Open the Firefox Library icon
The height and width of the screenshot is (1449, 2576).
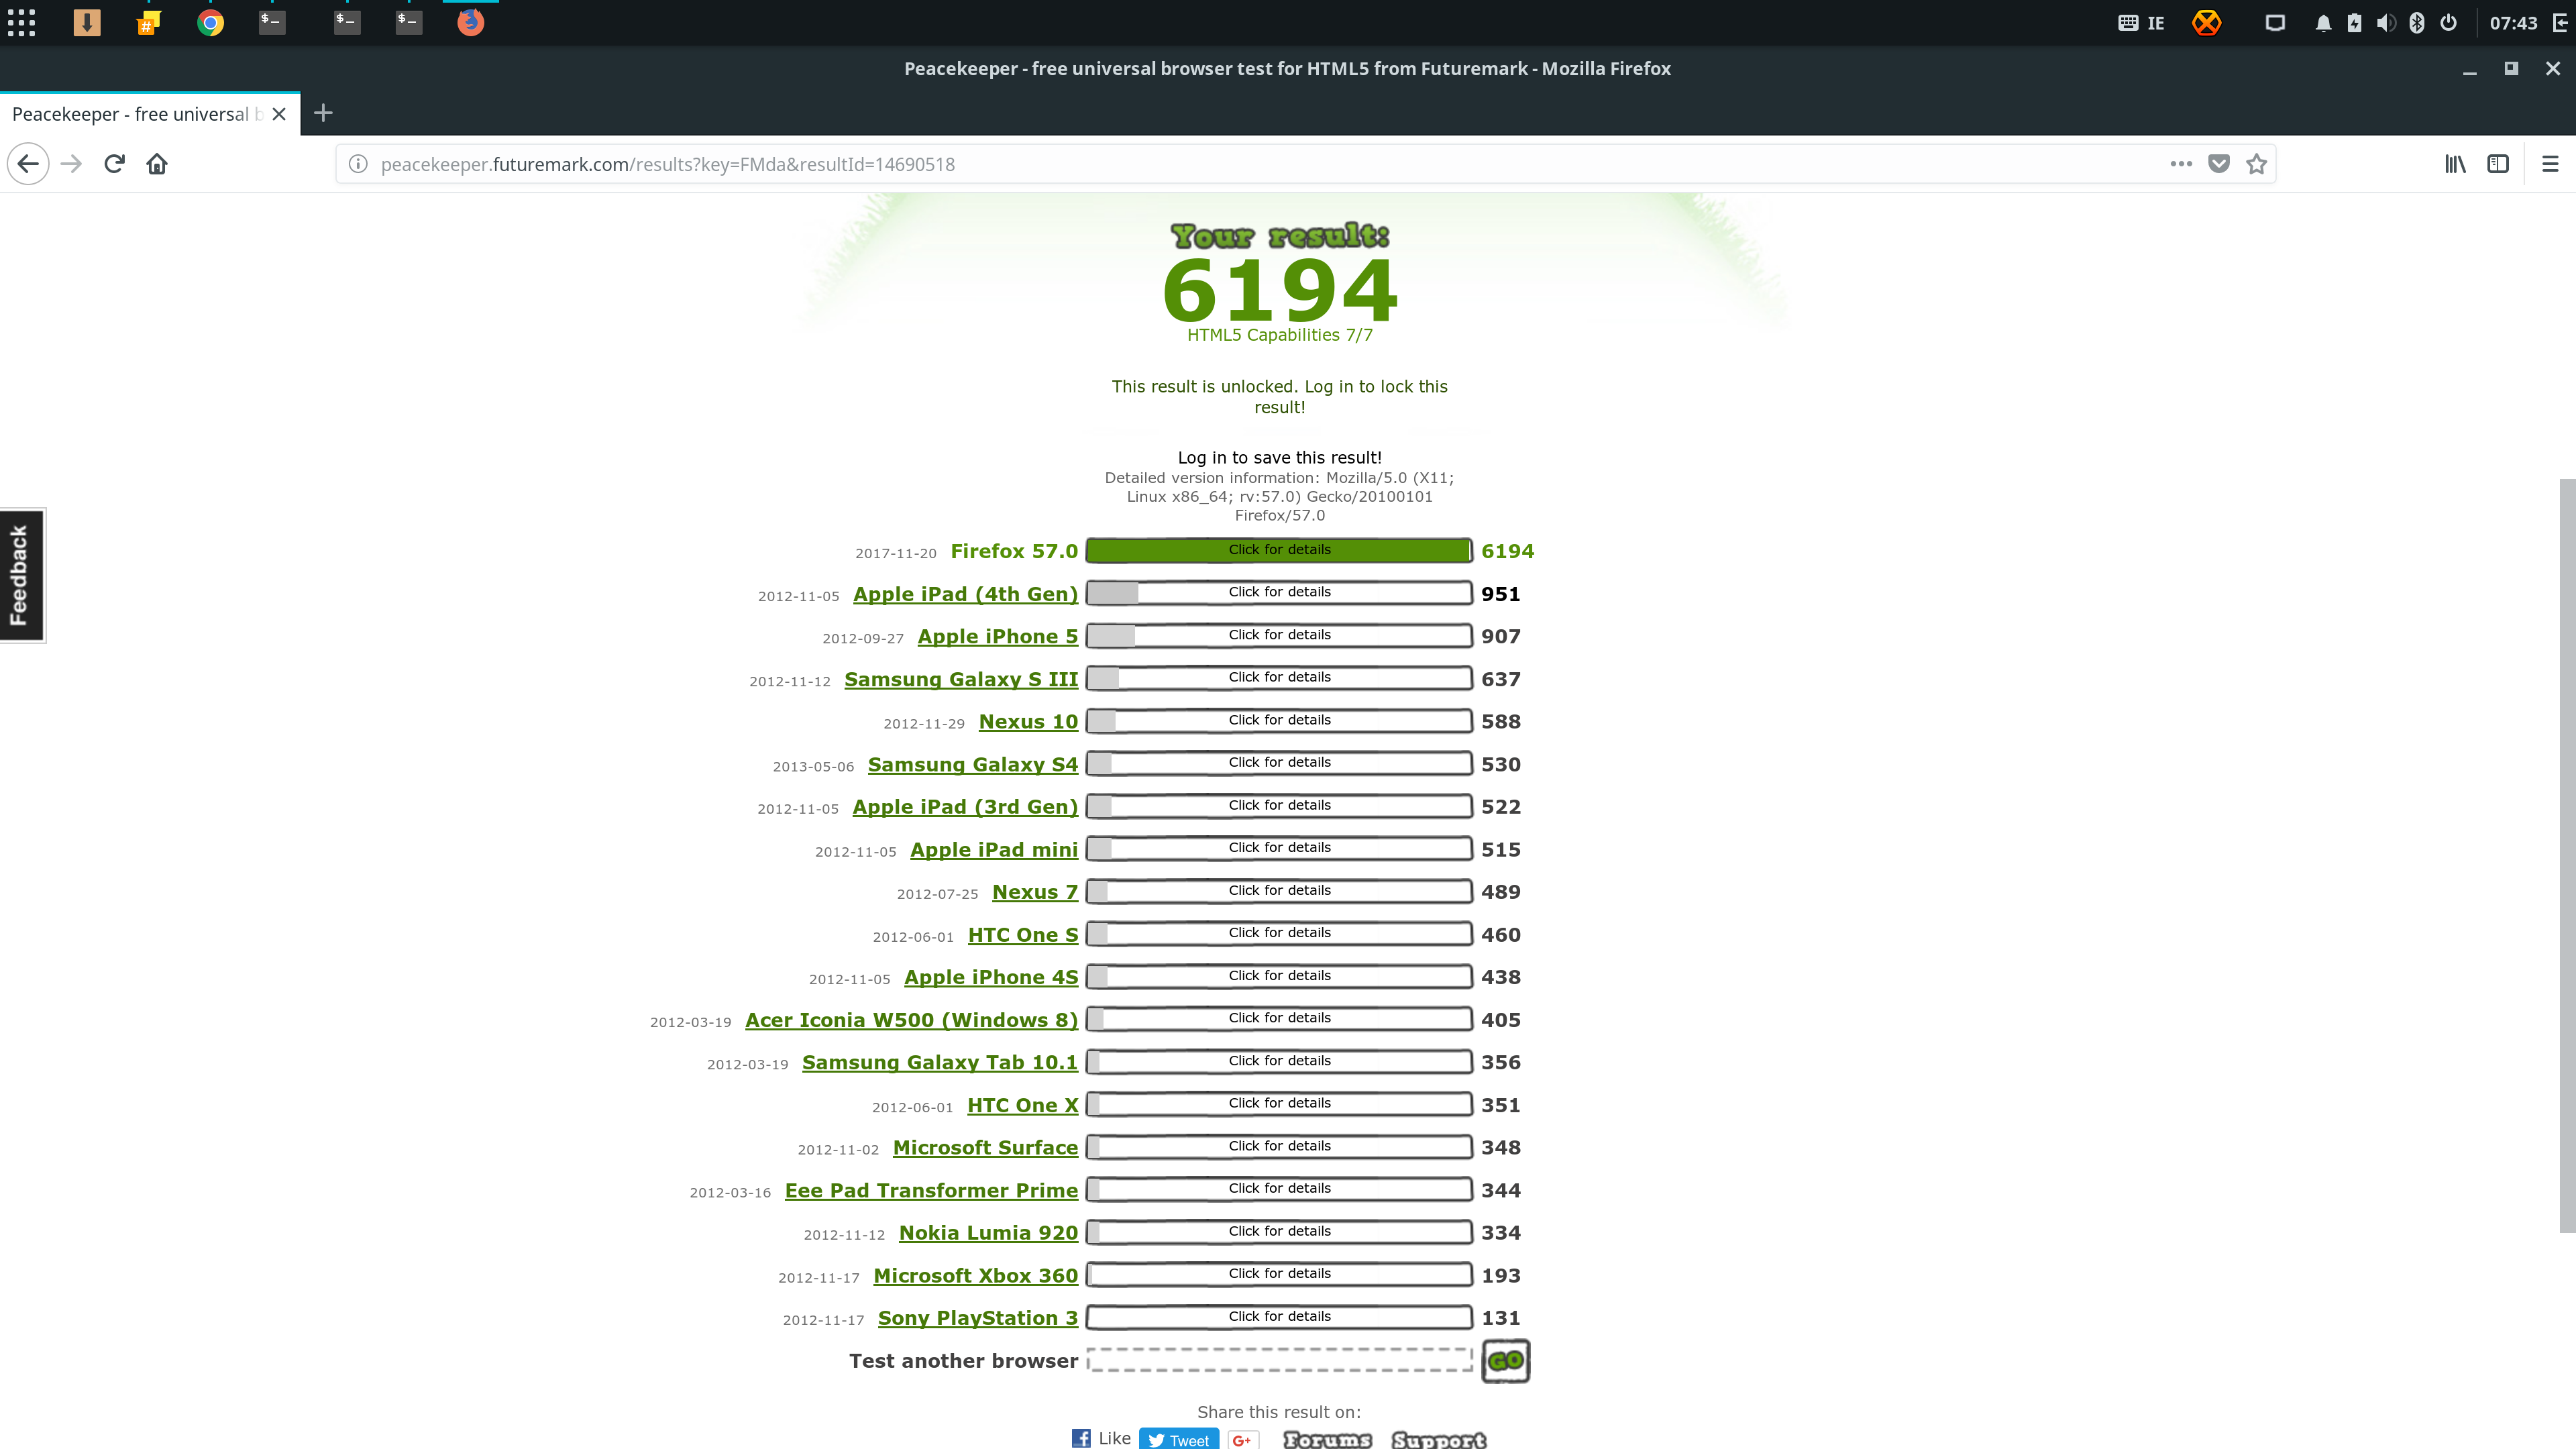[x=2455, y=164]
